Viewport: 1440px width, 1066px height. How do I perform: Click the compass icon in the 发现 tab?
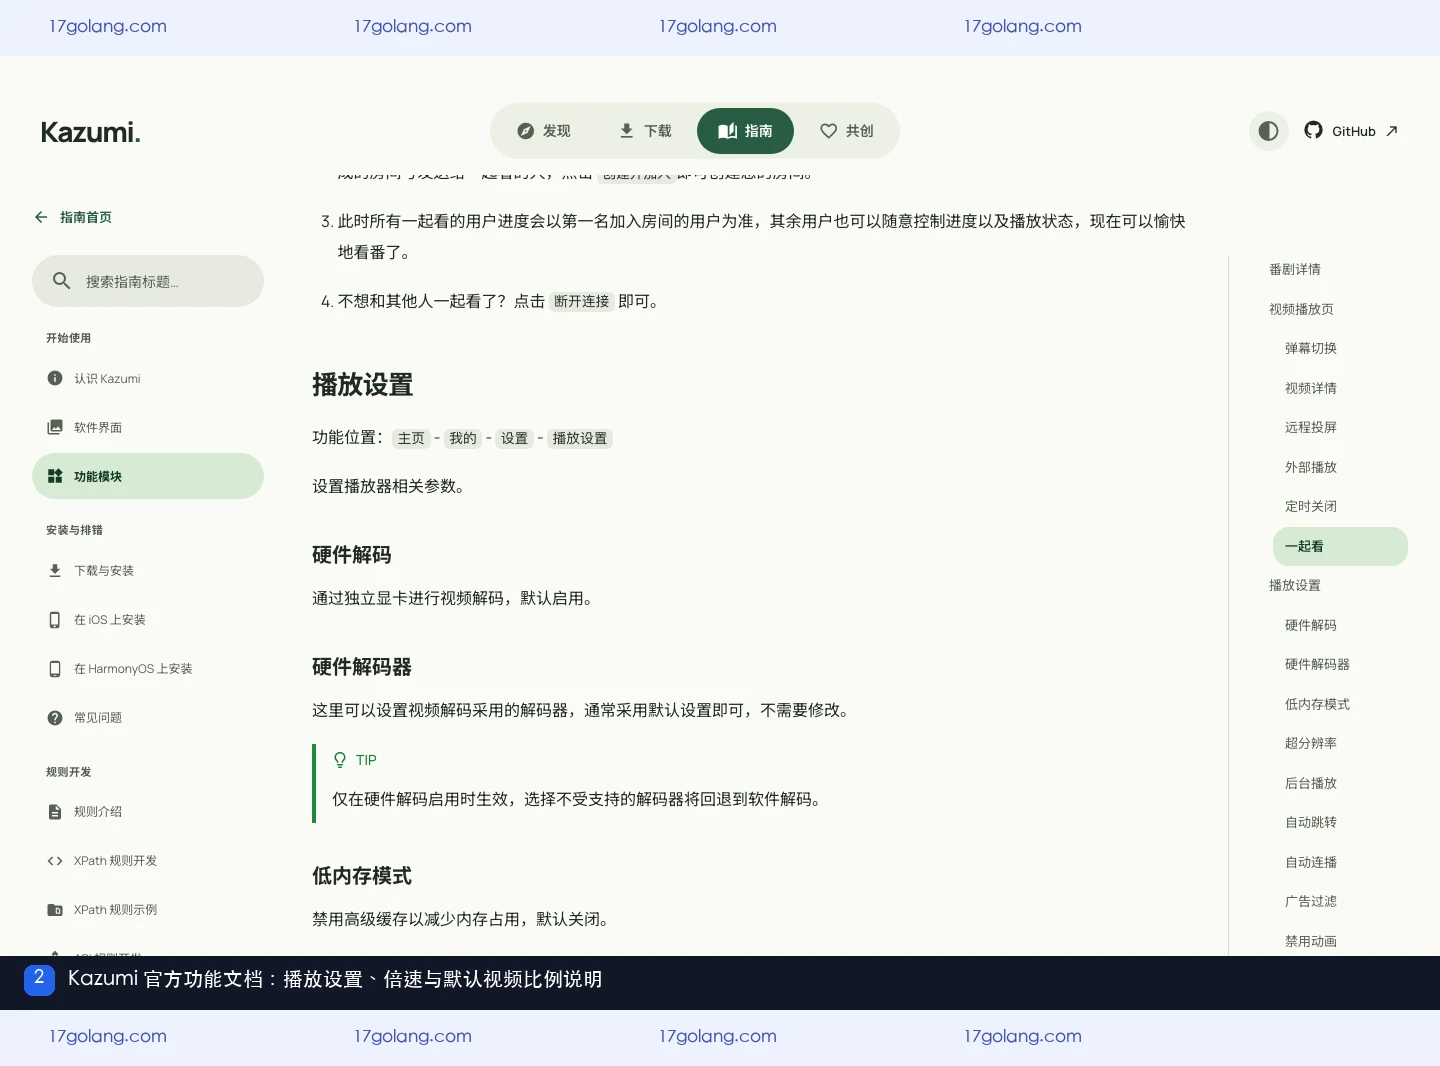point(525,131)
